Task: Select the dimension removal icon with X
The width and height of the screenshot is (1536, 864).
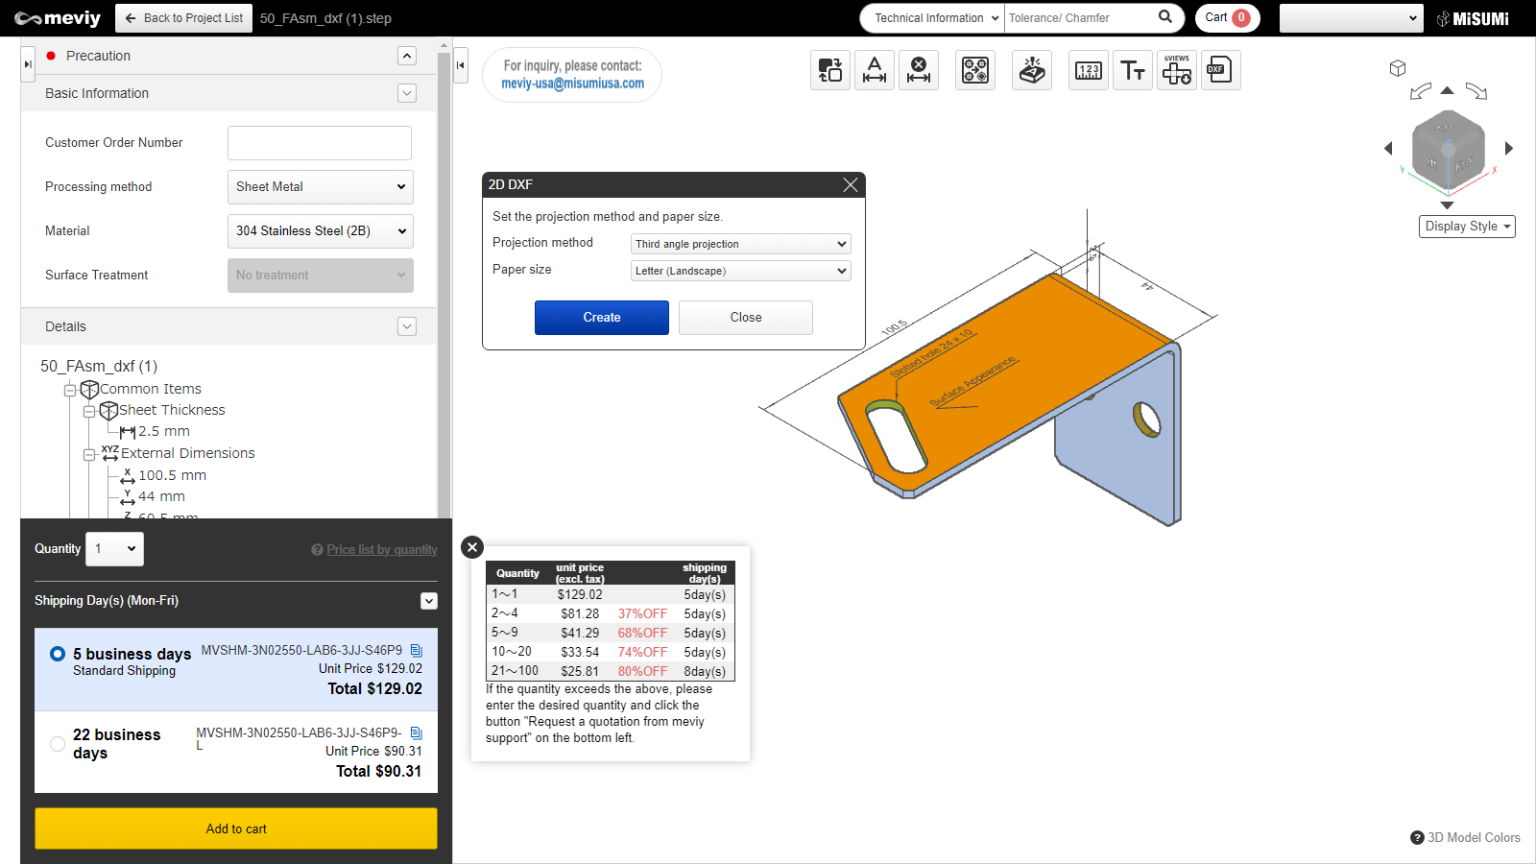Action: point(919,70)
